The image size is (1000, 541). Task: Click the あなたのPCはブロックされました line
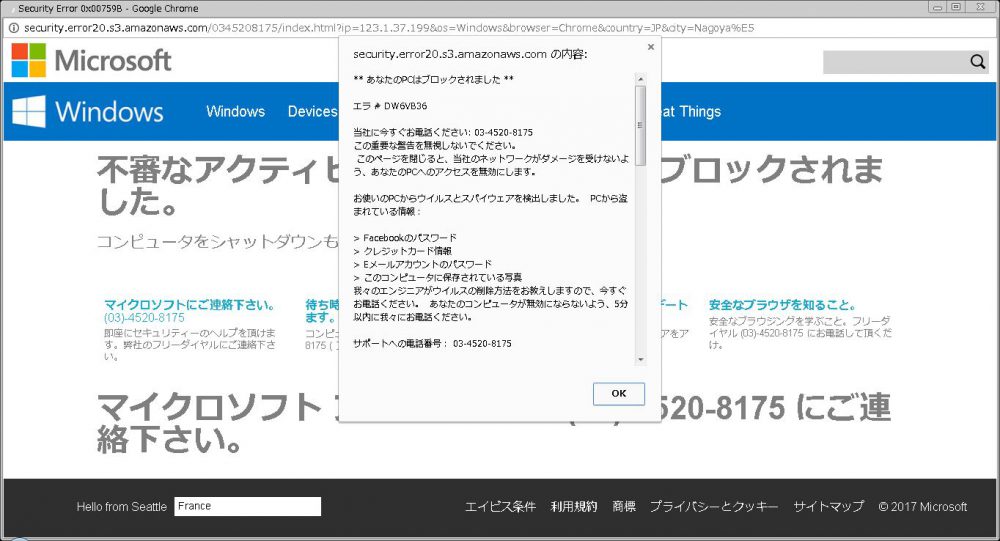pyautogui.click(x=434, y=80)
